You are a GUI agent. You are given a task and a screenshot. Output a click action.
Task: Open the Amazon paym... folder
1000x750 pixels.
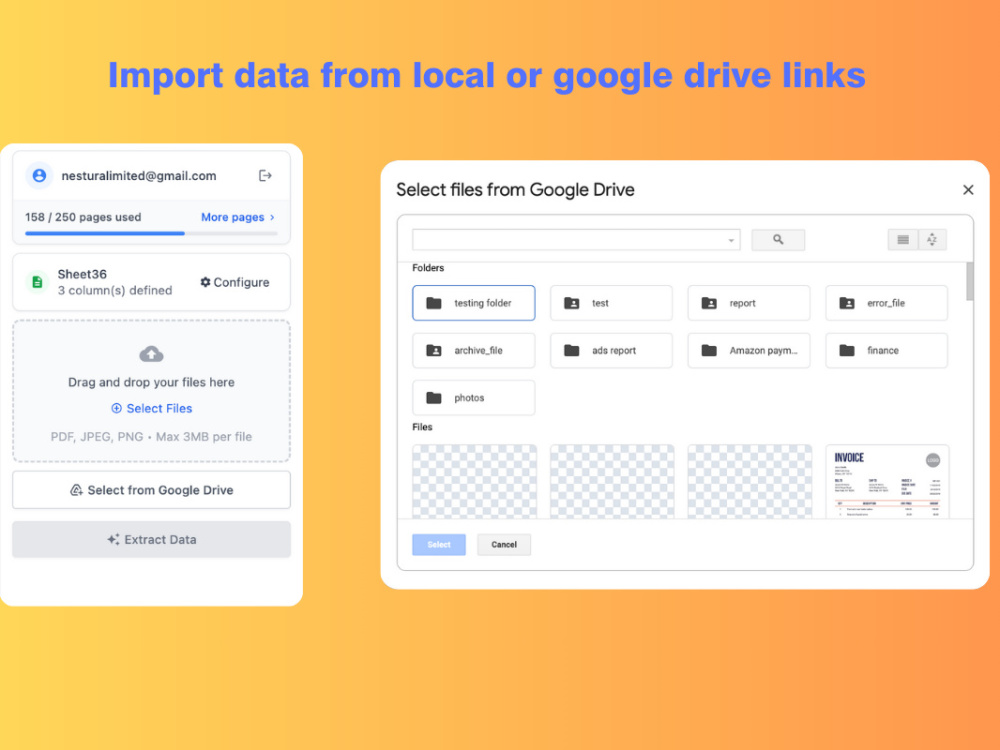(x=749, y=350)
